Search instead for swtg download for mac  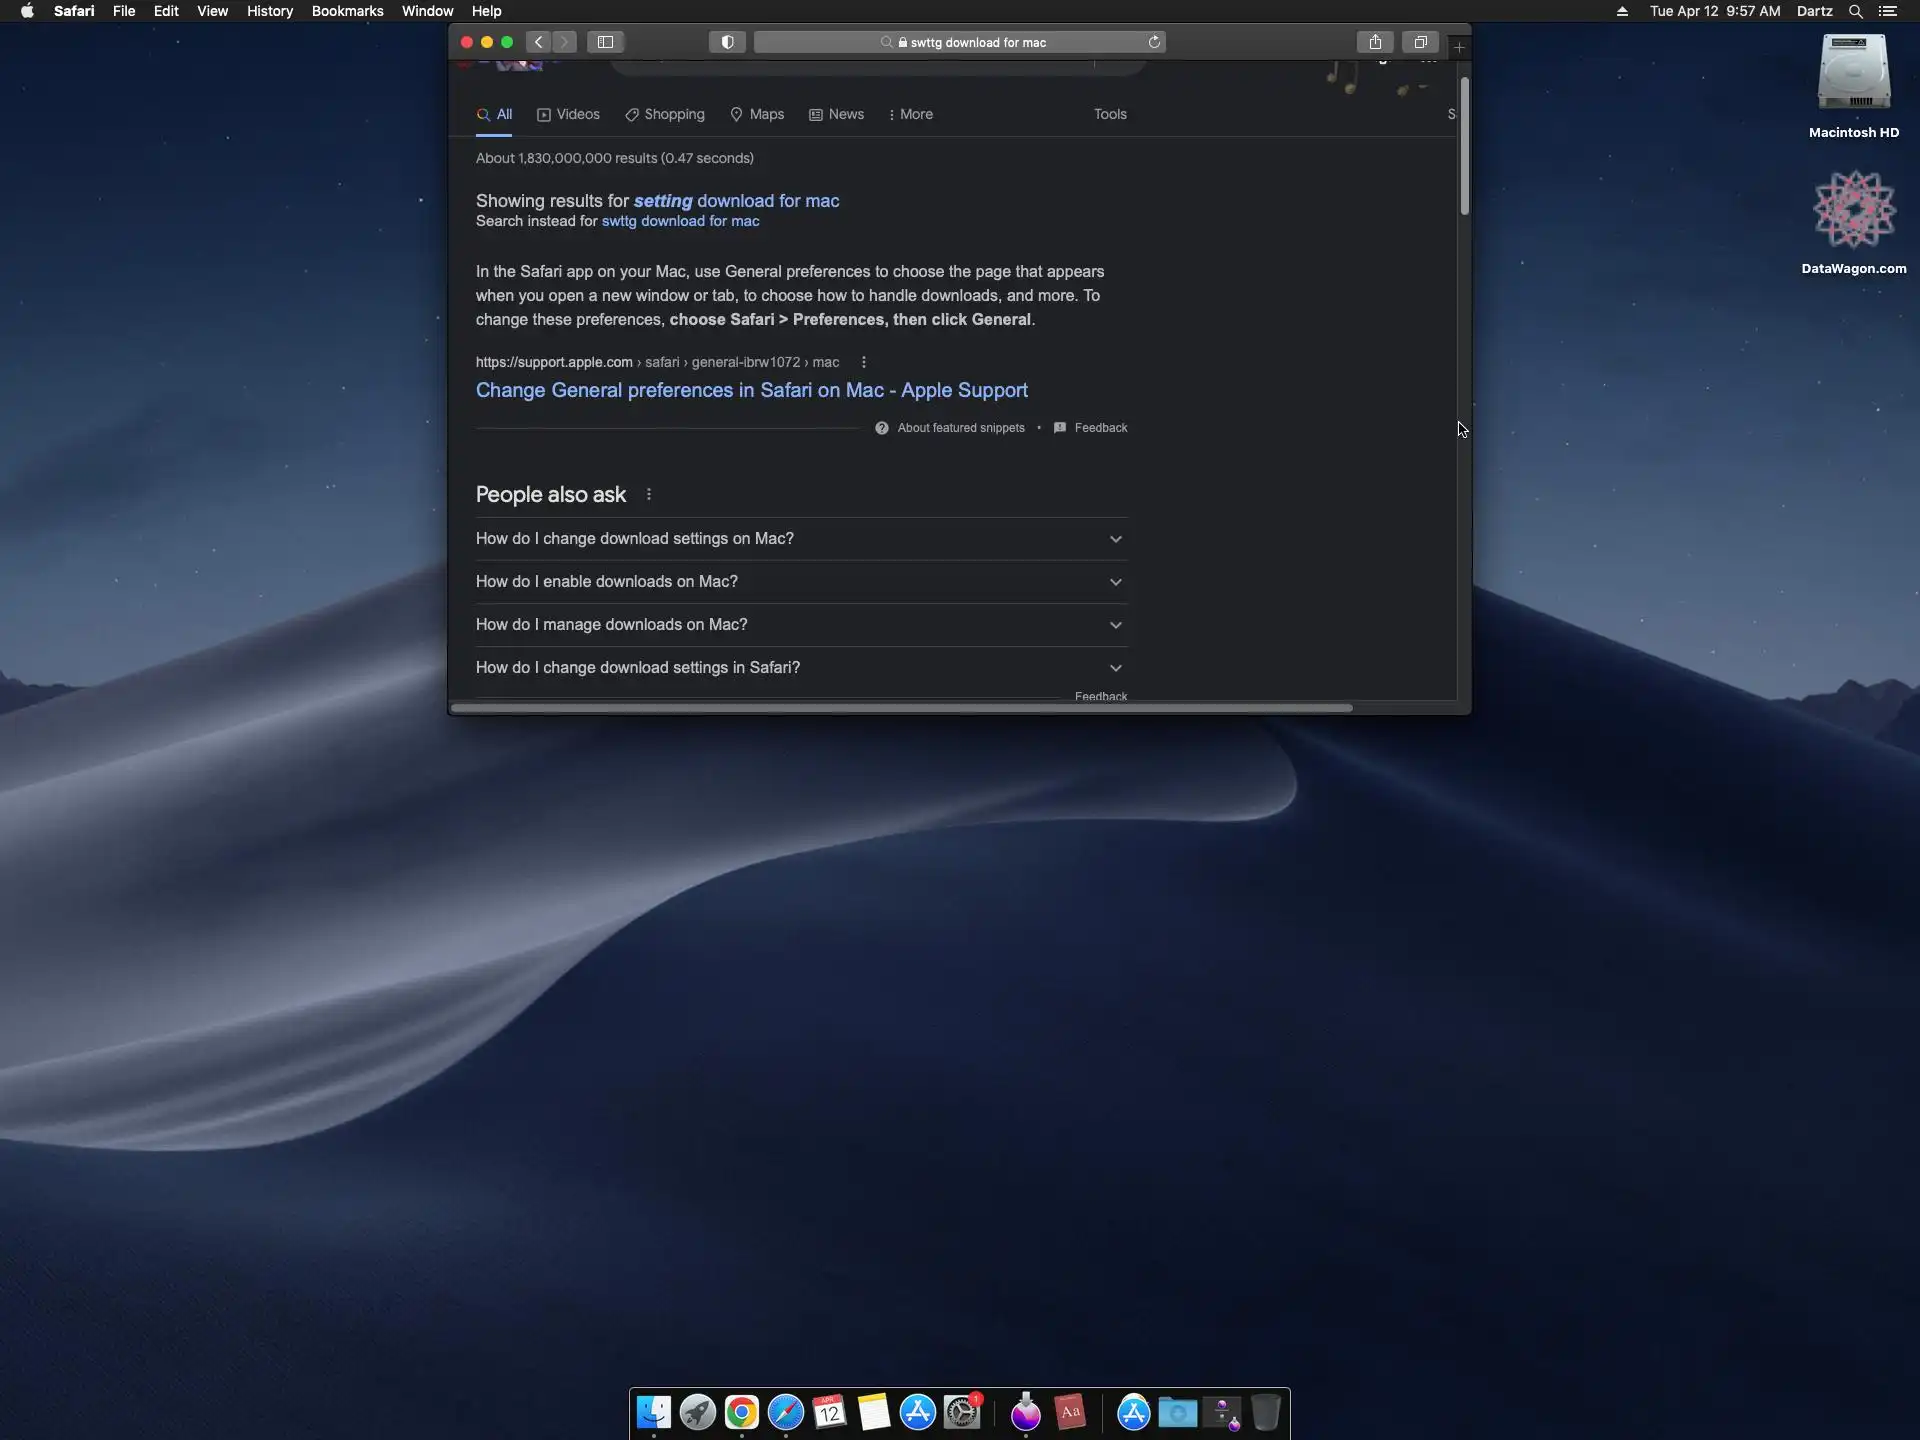click(x=680, y=221)
